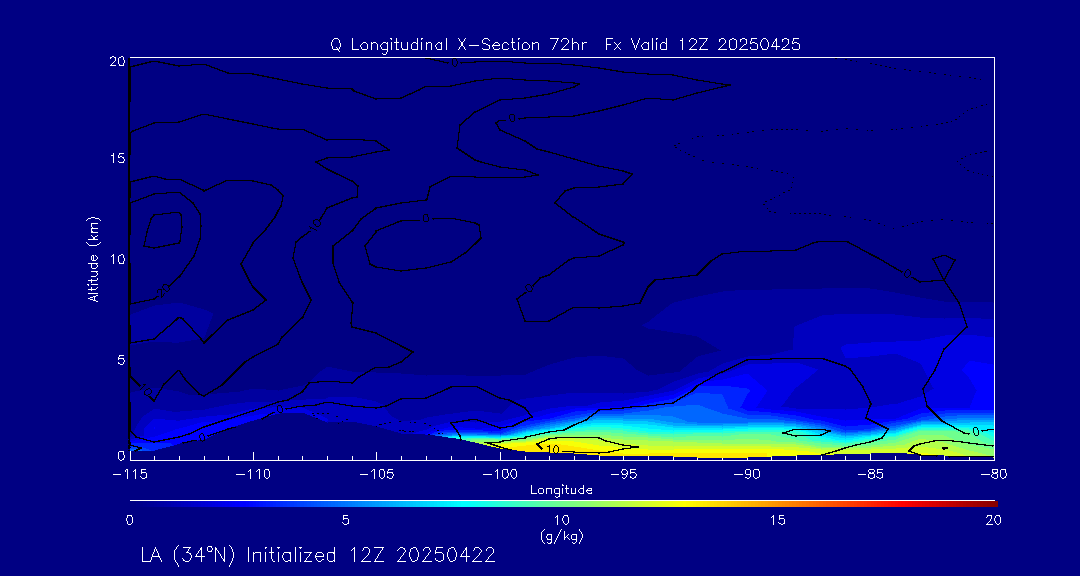Select the "(g/kg)" units label under color bar
The width and height of the screenshot is (1080, 576).
point(561,535)
